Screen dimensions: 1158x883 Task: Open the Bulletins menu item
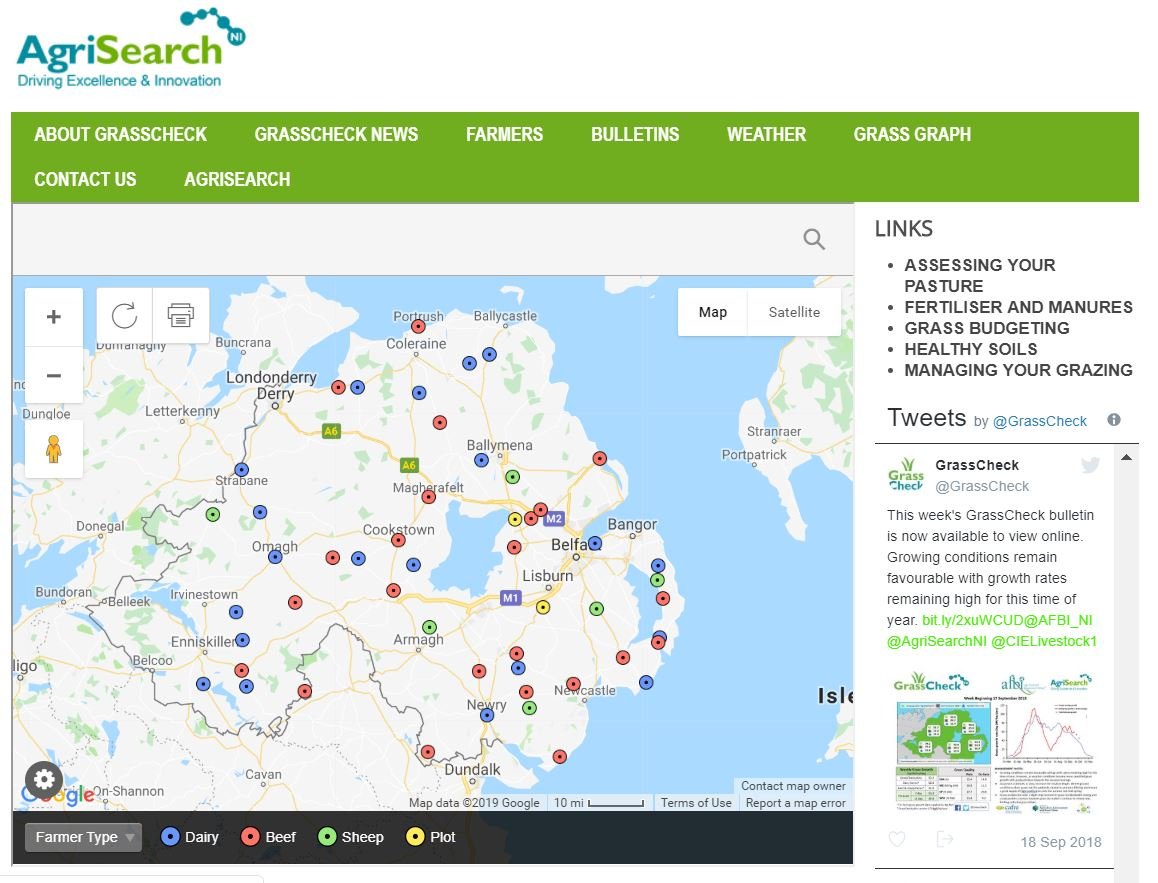(634, 134)
